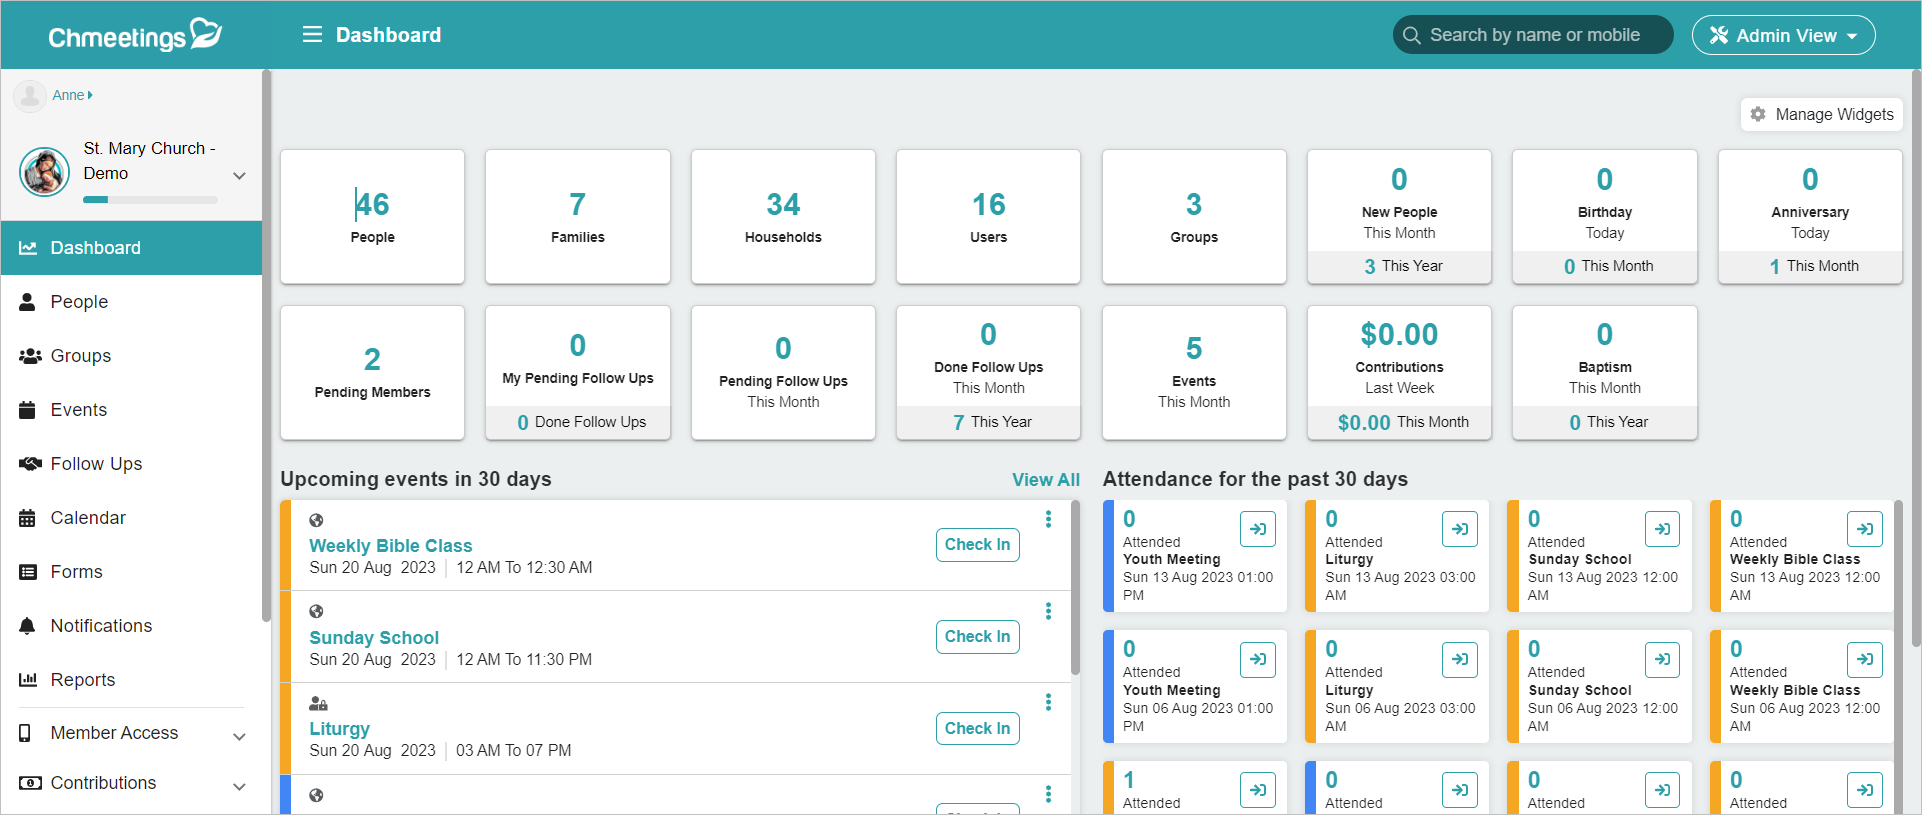Screen dimensions: 1922x815
Task: Click the 7 Families widget
Action: point(578,217)
